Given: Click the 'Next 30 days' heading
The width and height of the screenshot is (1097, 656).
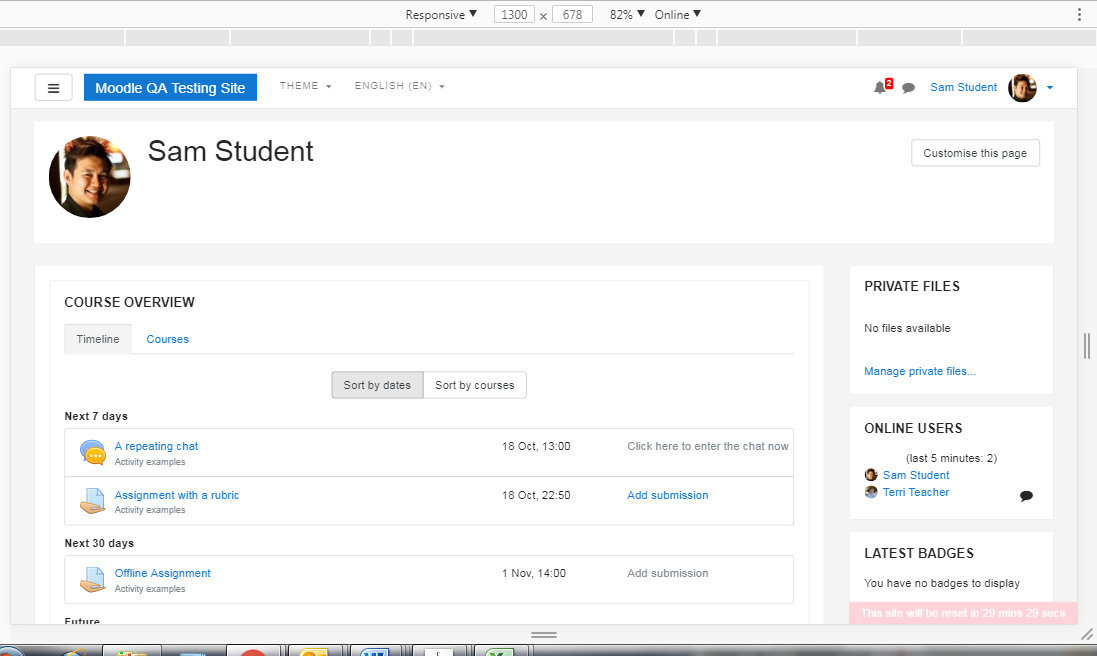Looking at the screenshot, I should pyautogui.click(x=99, y=543).
